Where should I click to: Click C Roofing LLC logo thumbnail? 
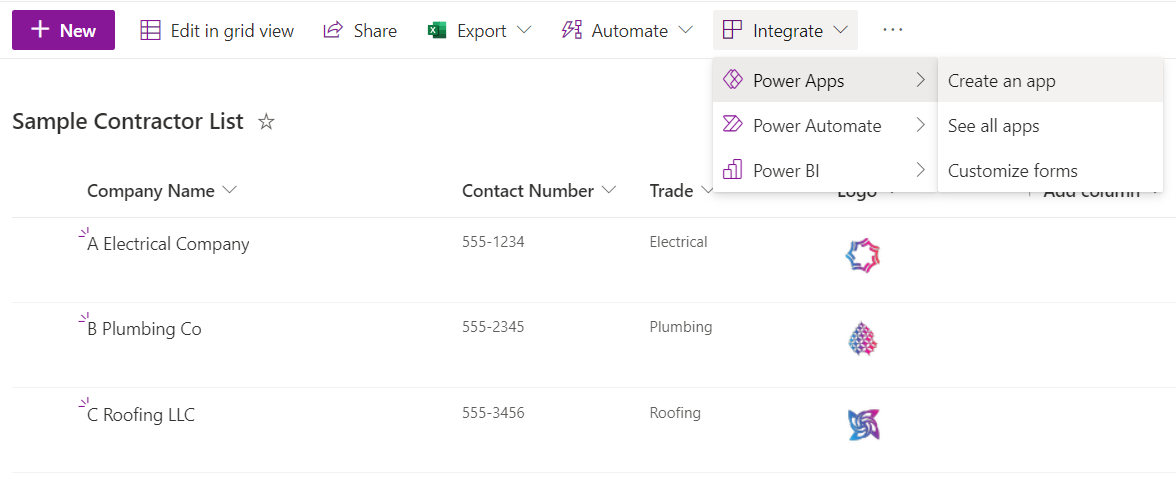pos(862,425)
